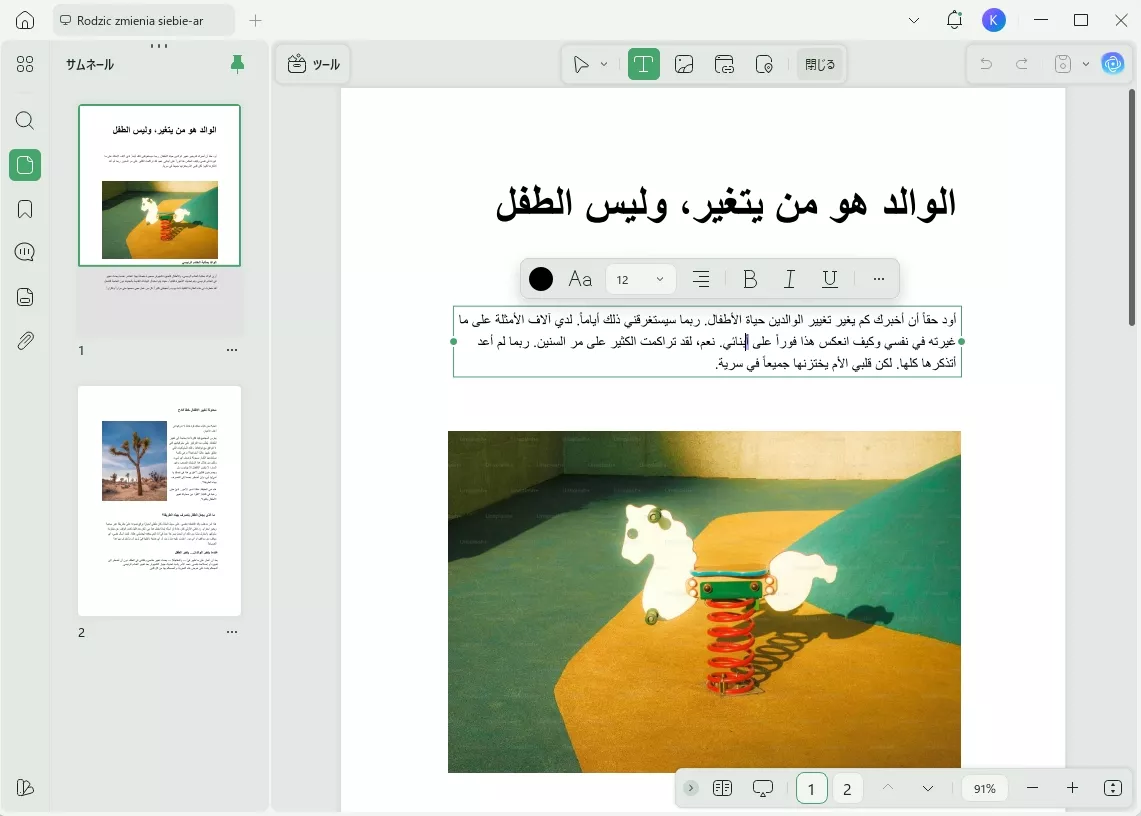Open the Aa font selector
Image resolution: width=1141 pixels, height=816 pixels.
tap(580, 279)
